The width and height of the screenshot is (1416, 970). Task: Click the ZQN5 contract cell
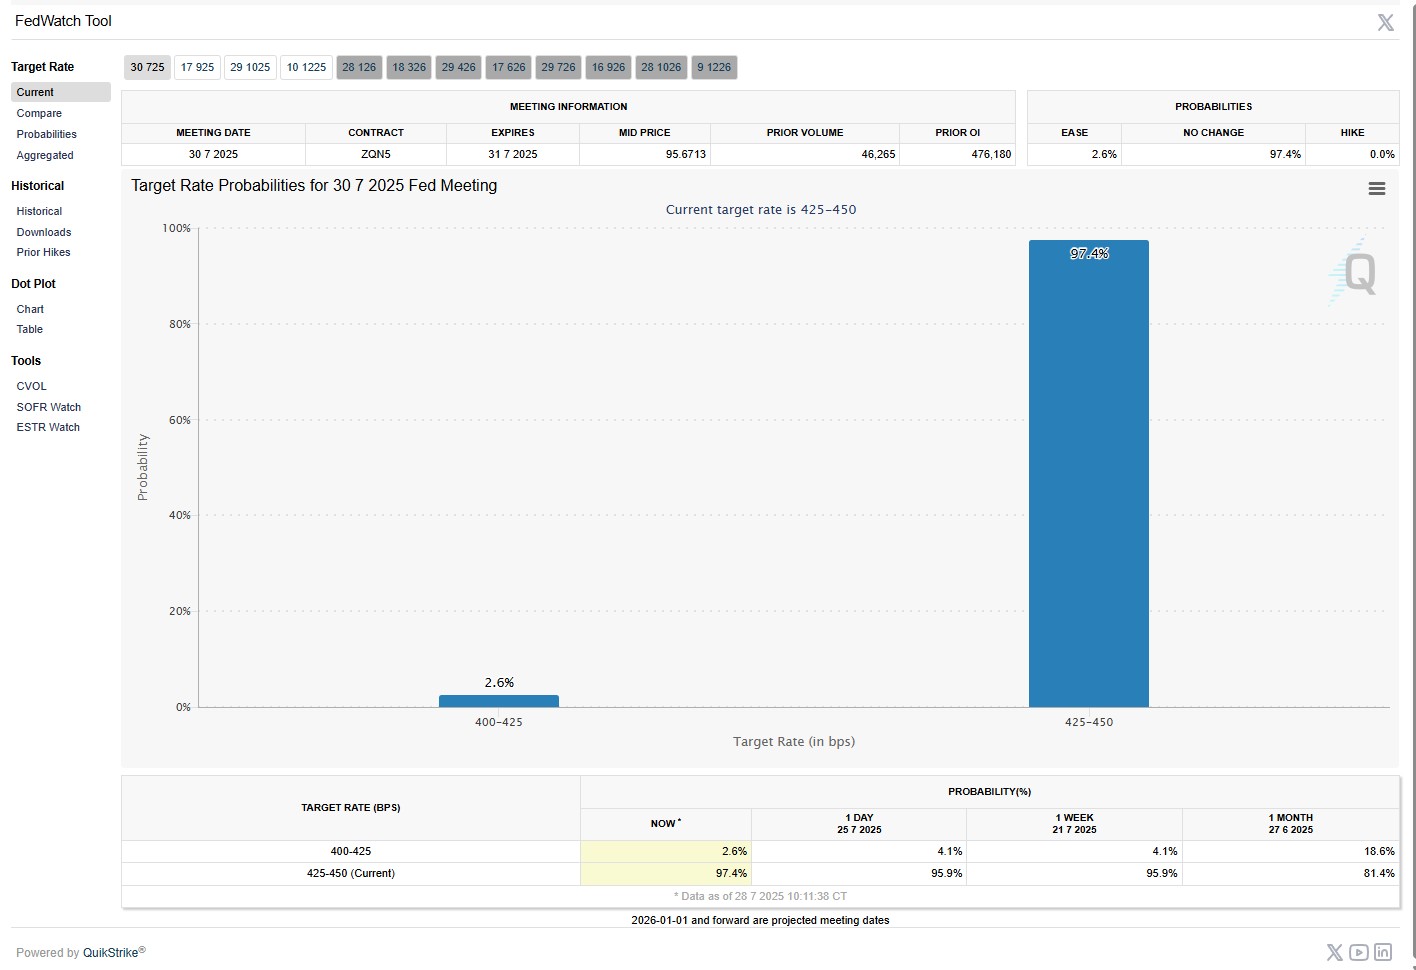click(x=376, y=154)
